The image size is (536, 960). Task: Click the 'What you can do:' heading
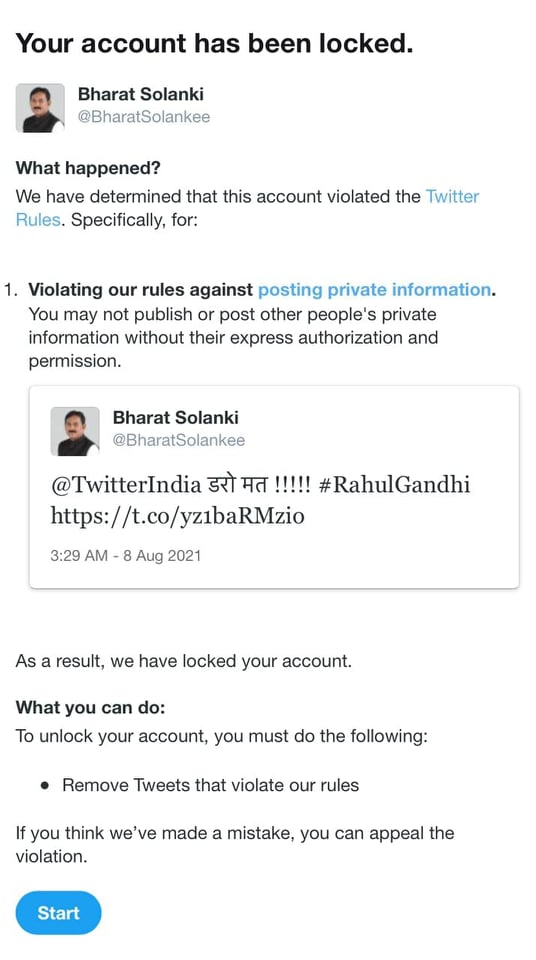click(91, 708)
